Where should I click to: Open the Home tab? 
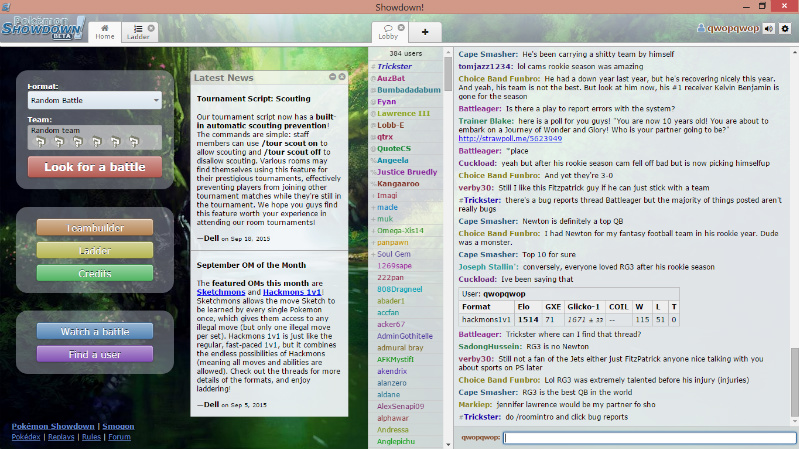point(105,31)
